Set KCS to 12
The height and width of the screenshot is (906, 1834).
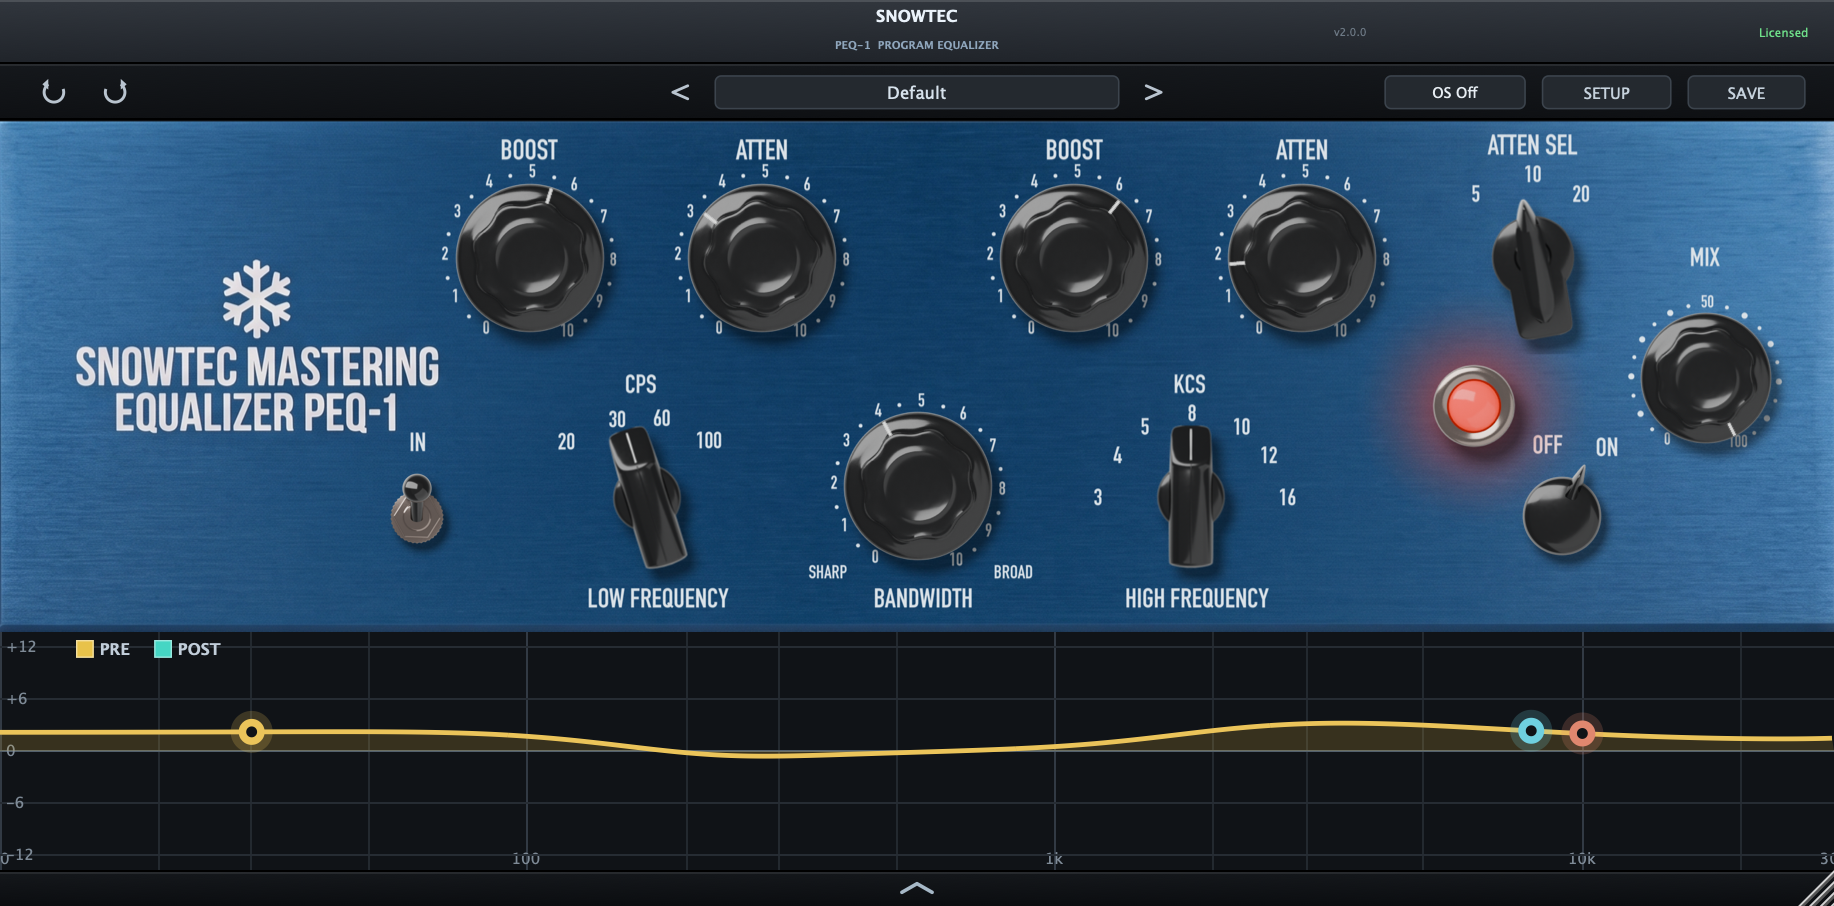1268,455
